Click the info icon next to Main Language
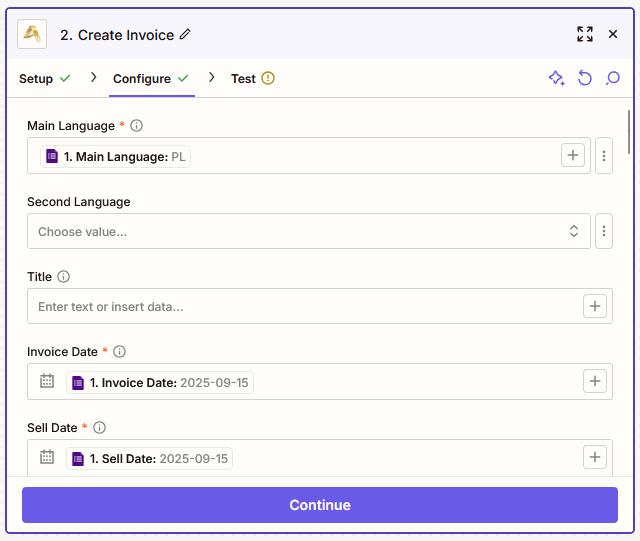 pos(136,125)
